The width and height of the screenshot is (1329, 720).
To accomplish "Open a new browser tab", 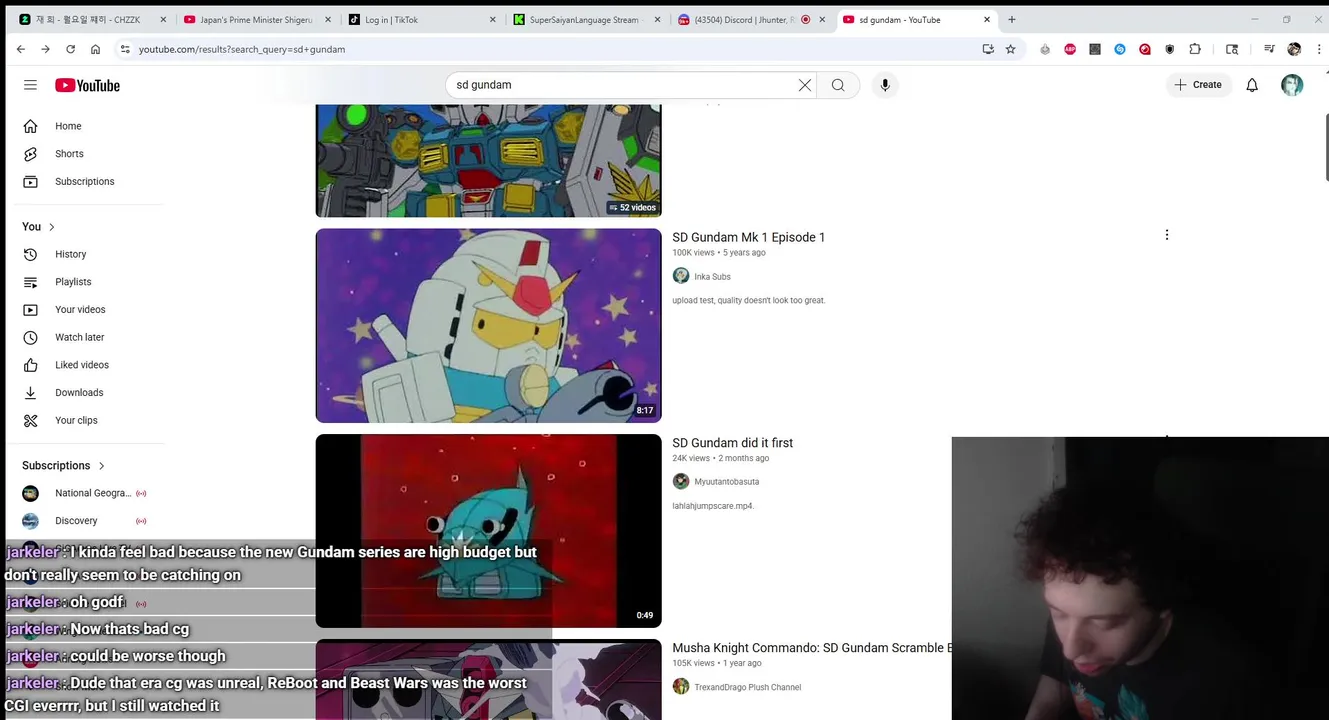I will coord(1012,20).
